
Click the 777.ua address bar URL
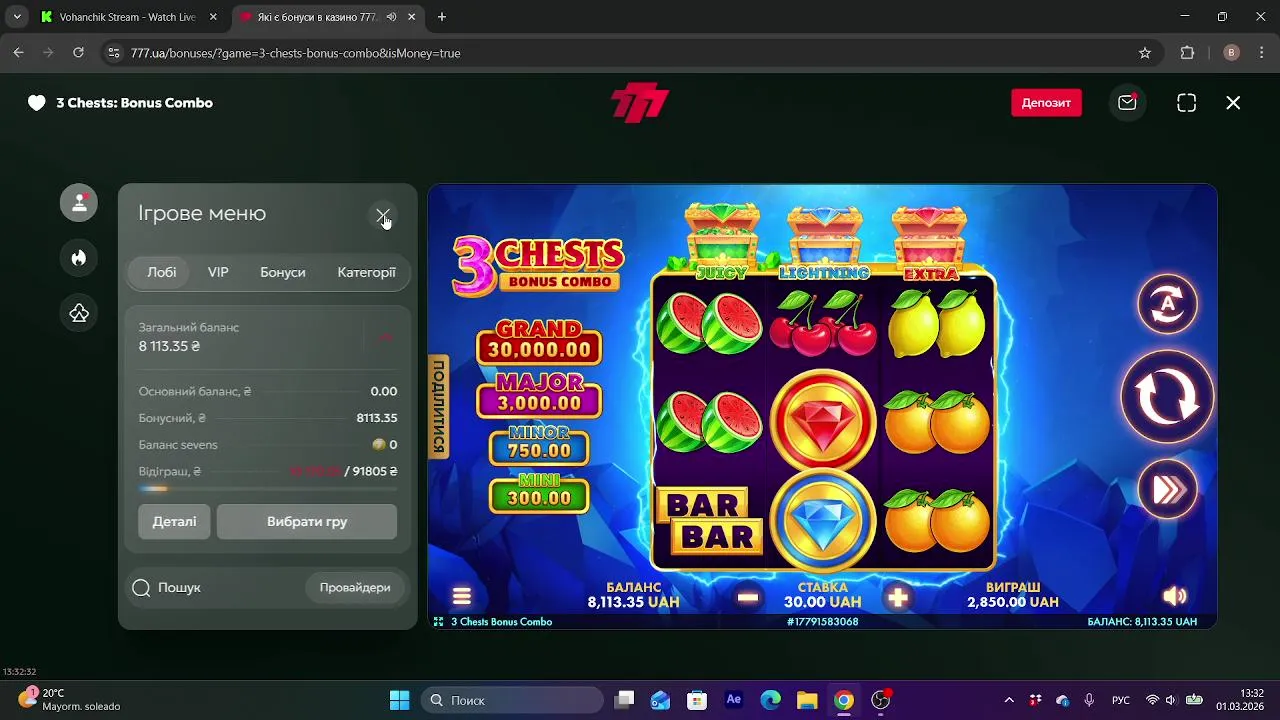tap(295, 53)
